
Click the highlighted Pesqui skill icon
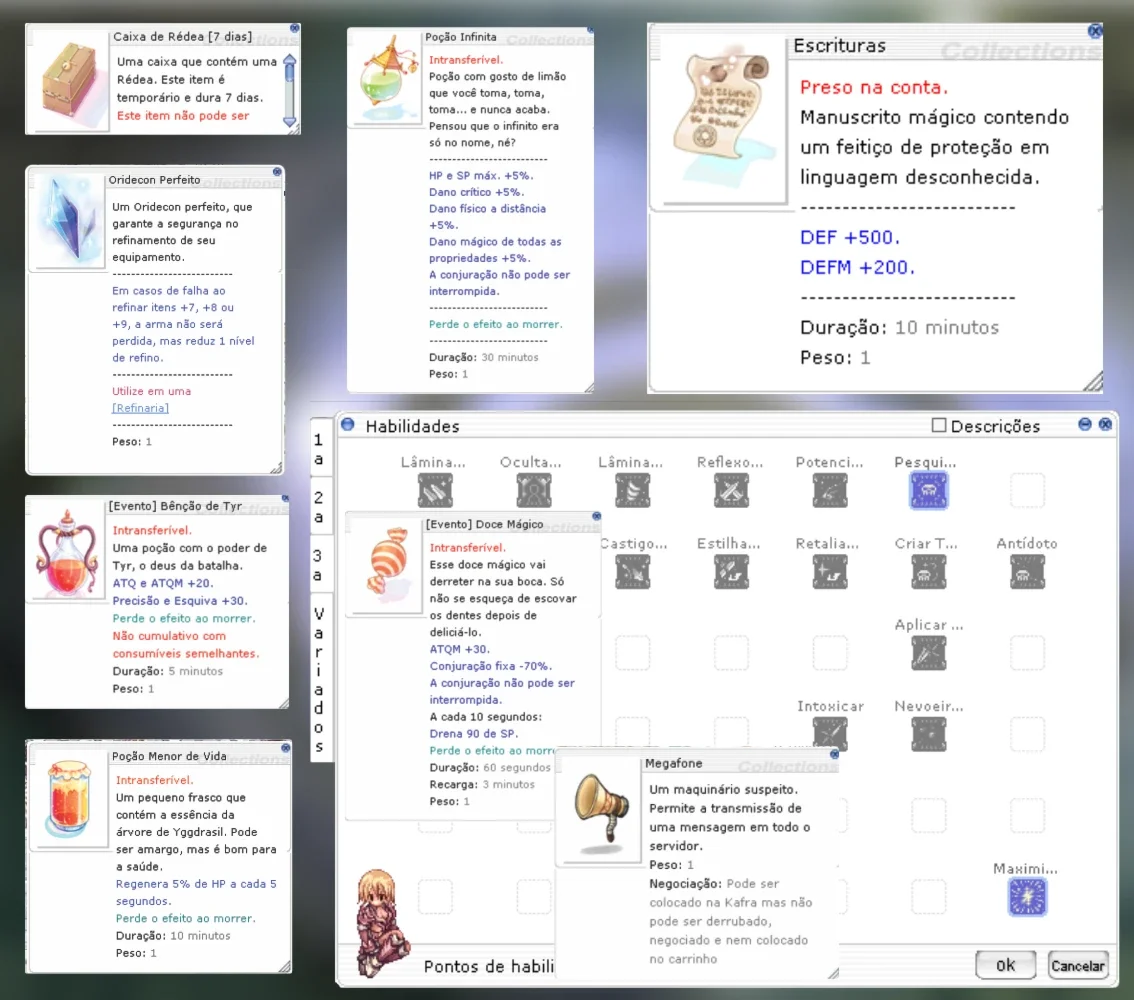929,491
